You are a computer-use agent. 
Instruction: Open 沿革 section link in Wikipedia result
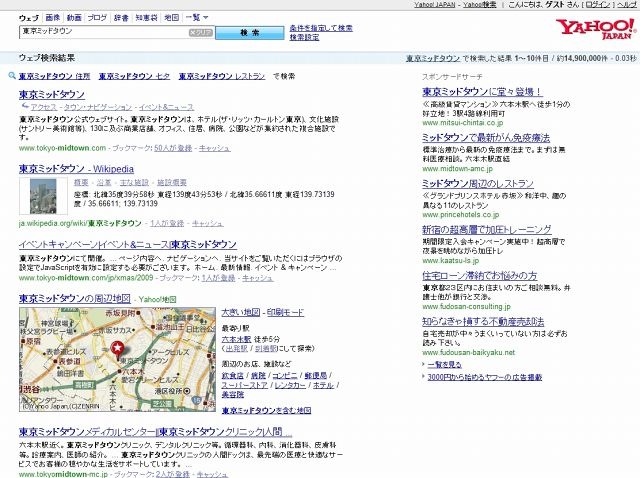pyautogui.click(x=104, y=182)
